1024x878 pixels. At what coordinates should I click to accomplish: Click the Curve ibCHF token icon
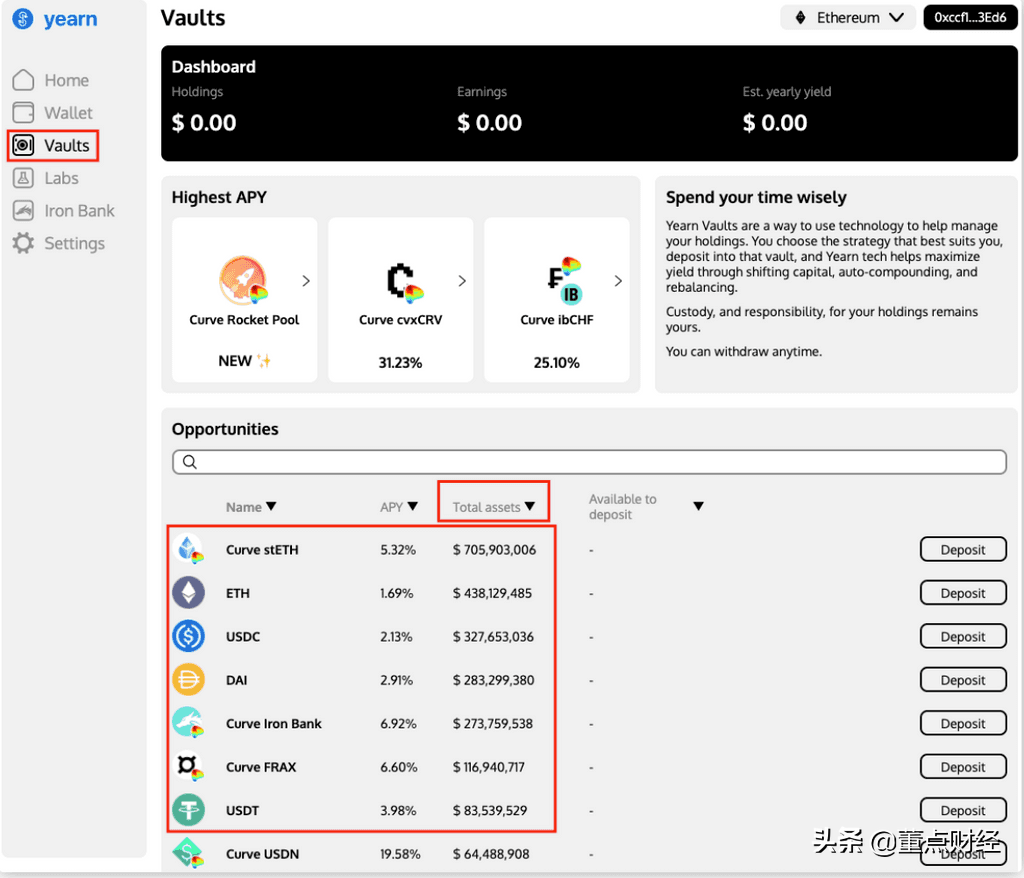click(x=564, y=281)
